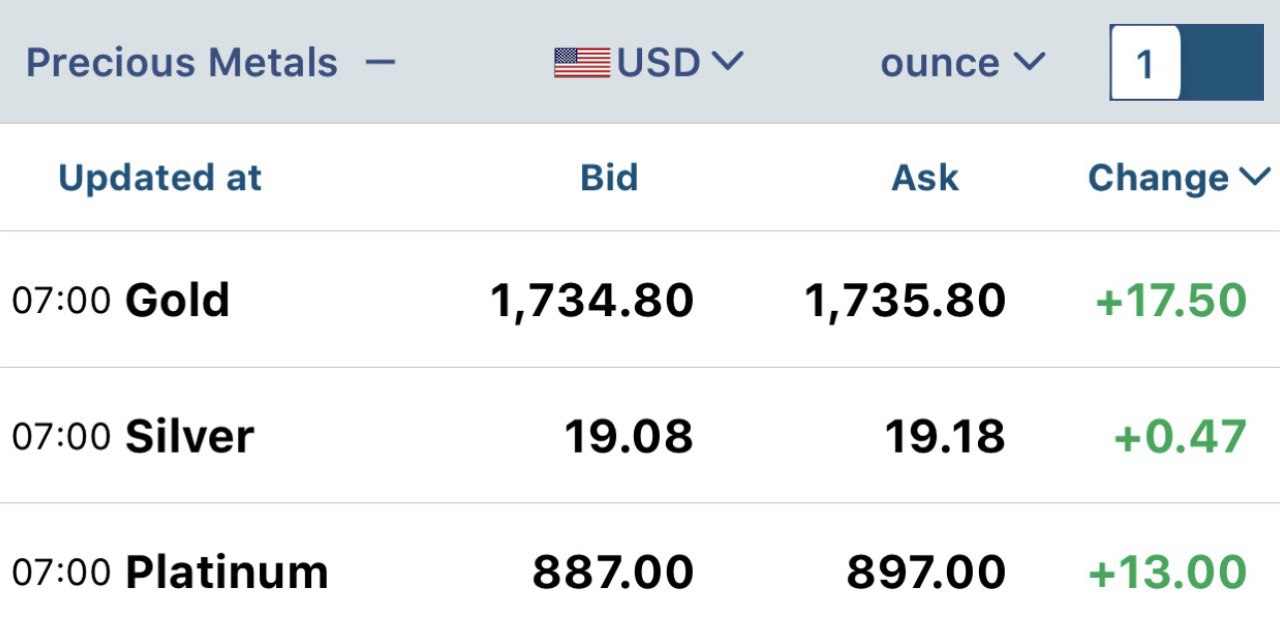
Task: Click Platinum ask price 897.00
Action: click(926, 573)
